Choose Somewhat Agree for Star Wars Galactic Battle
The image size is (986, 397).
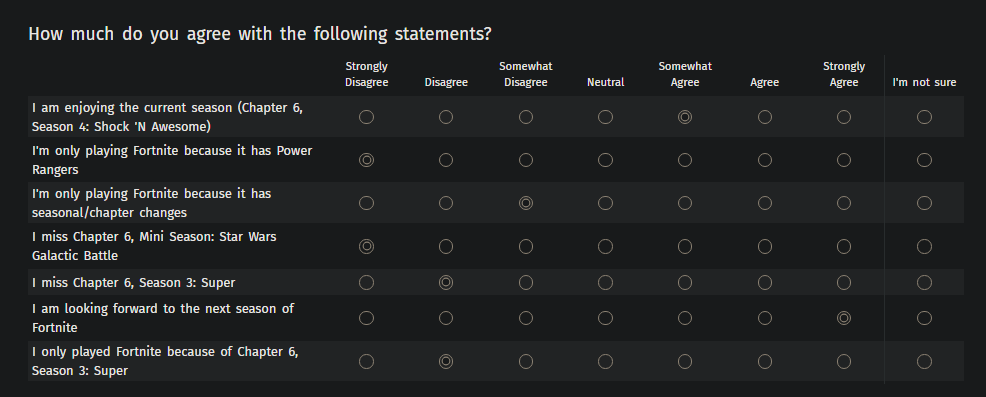point(685,246)
